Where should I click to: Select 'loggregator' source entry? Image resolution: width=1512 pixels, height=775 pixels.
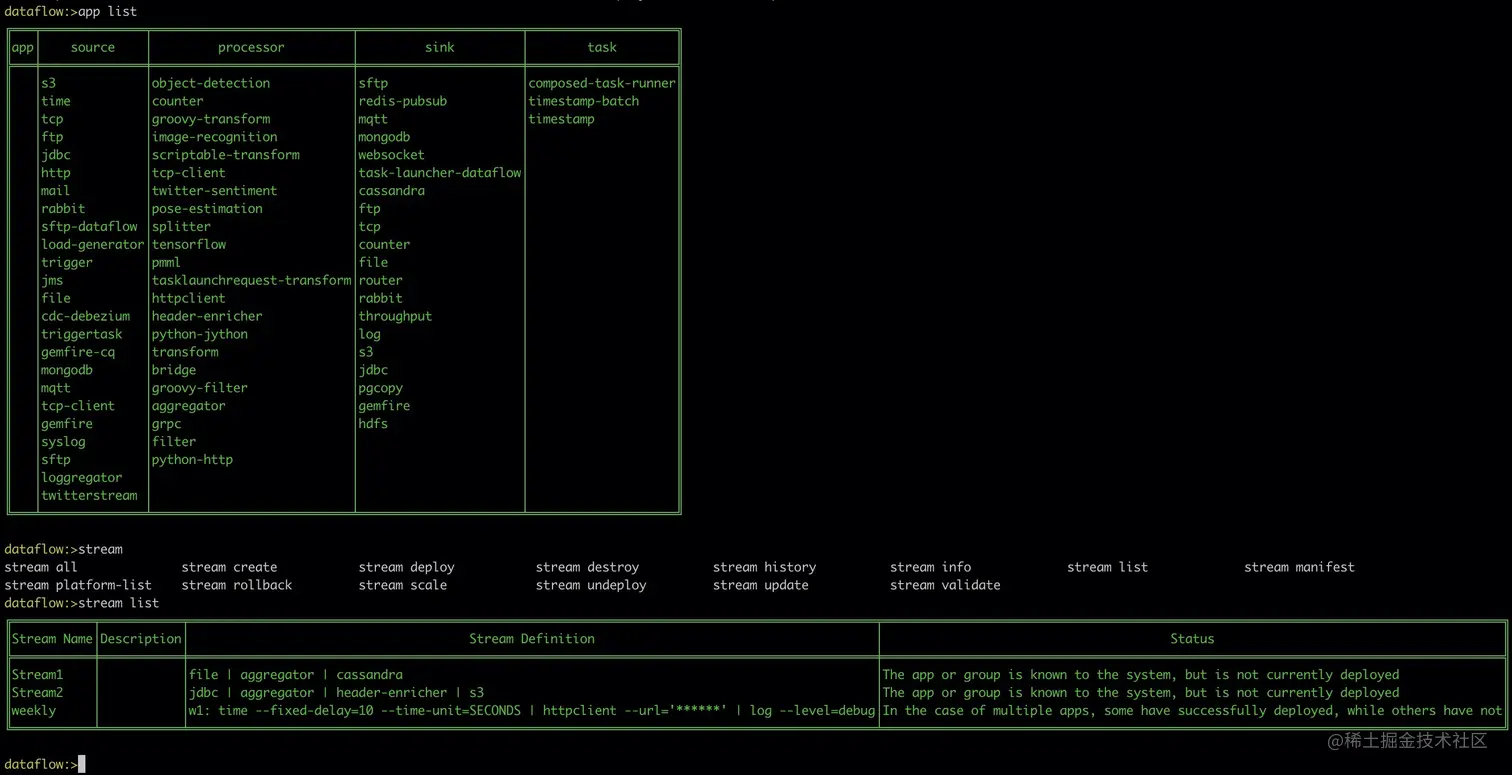[x=82, y=478]
